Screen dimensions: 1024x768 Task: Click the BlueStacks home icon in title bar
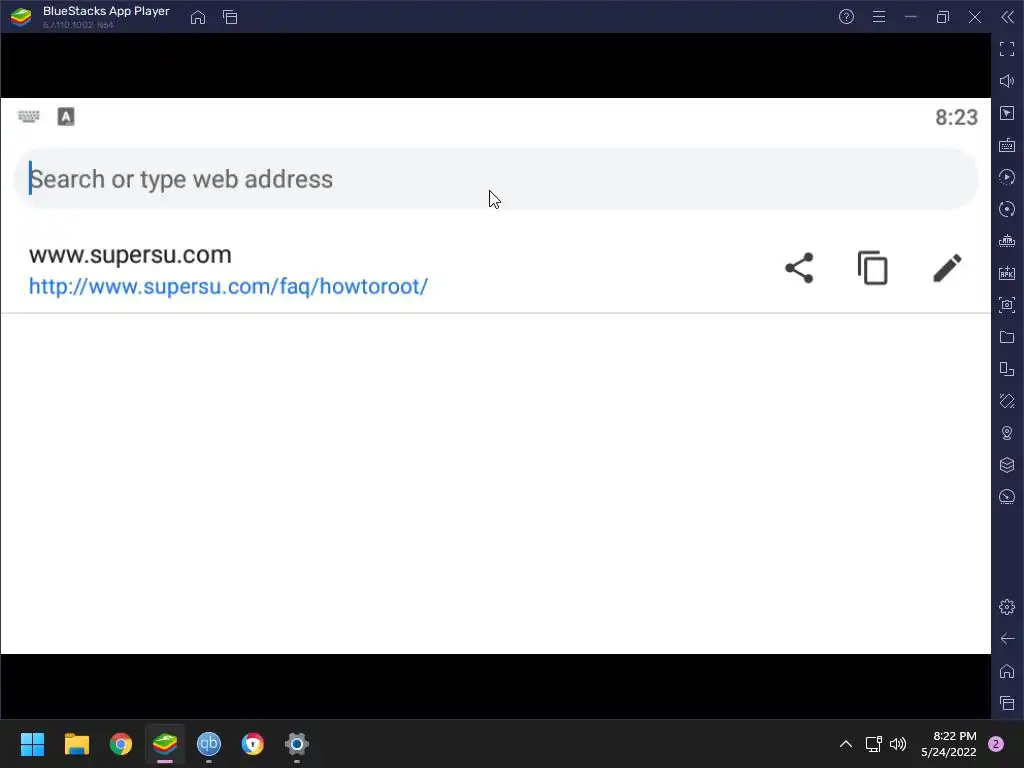click(x=198, y=18)
